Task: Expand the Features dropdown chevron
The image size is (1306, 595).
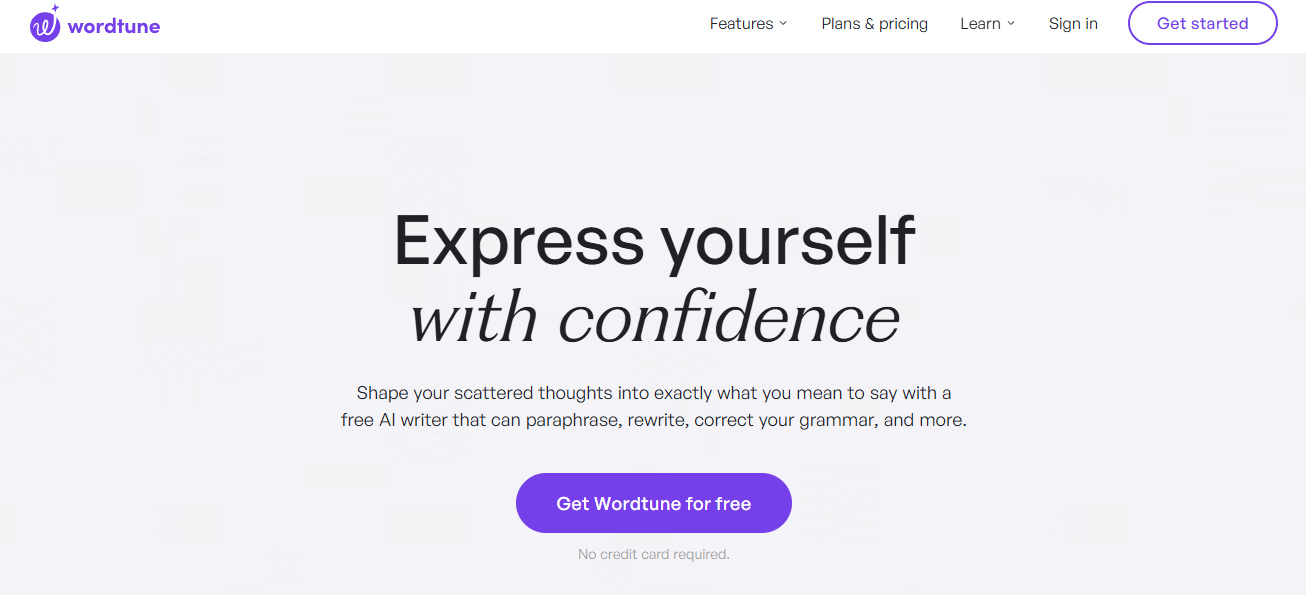Action: pos(784,23)
